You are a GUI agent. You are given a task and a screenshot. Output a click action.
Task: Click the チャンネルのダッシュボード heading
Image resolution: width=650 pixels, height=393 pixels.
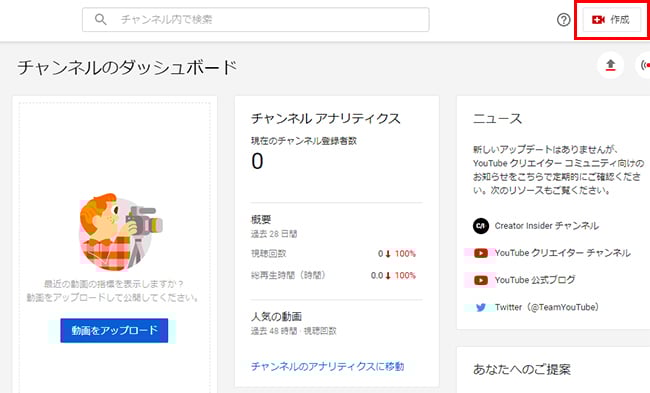pyautogui.click(x=127, y=67)
